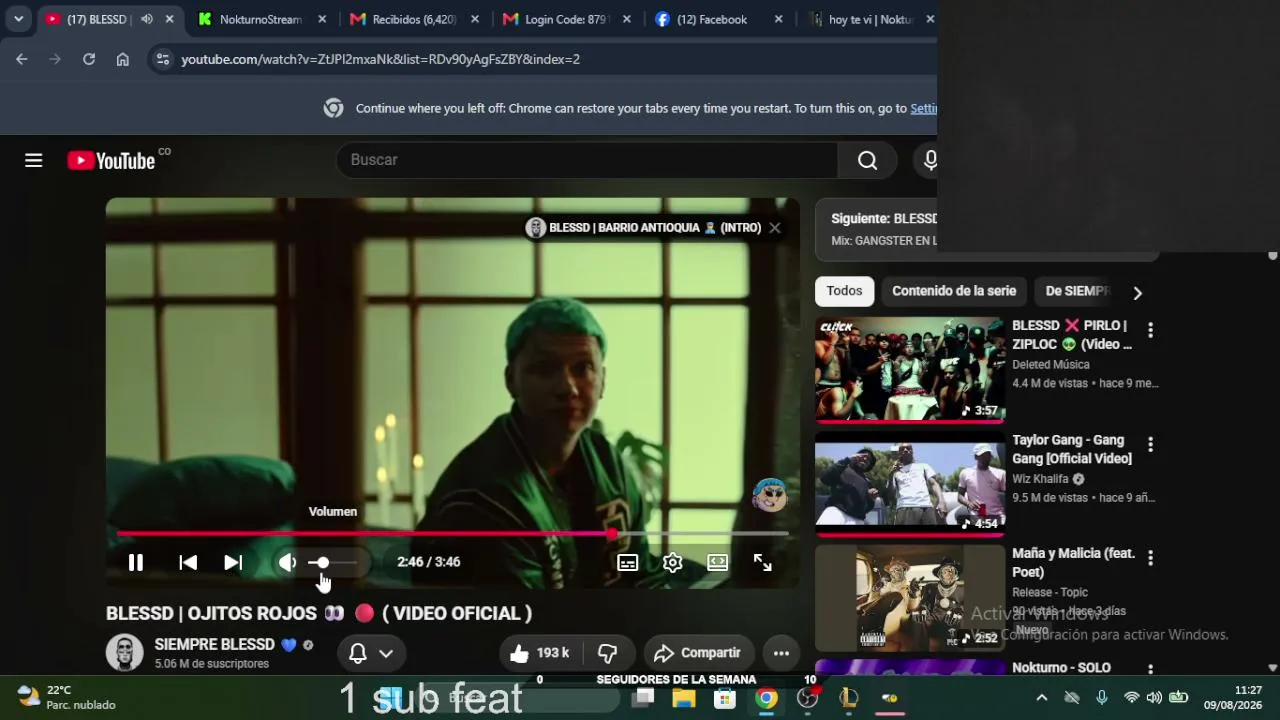Switch to the Login Code Gmail tab

tap(567, 19)
